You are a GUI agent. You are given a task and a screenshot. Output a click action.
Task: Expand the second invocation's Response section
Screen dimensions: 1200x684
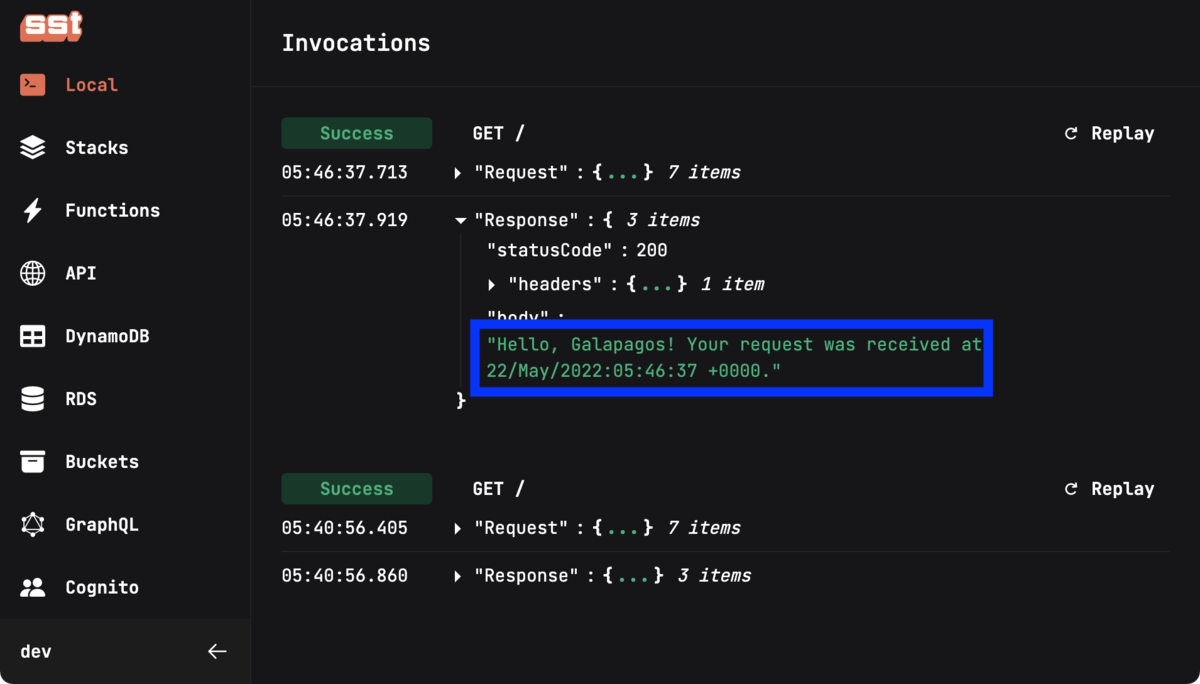457,575
